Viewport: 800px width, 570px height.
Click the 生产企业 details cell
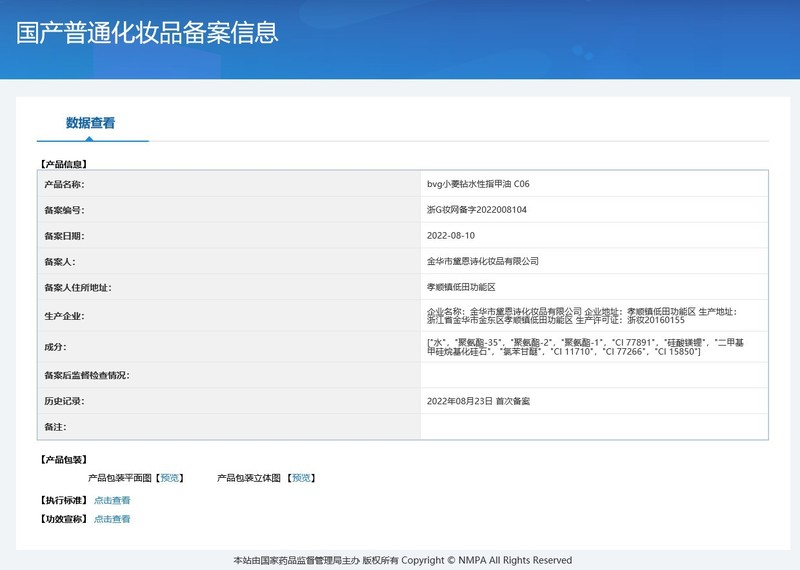point(594,316)
